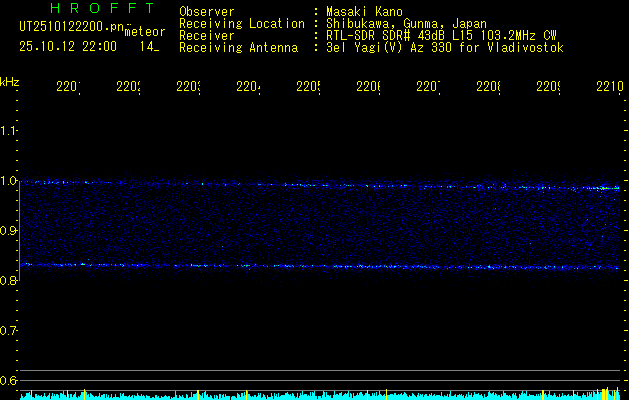The width and height of the screenshot is (629, 400).
Task: Click the bright green spot at upper band's right end
Action: pyautogui.click(x=604, y=188)
